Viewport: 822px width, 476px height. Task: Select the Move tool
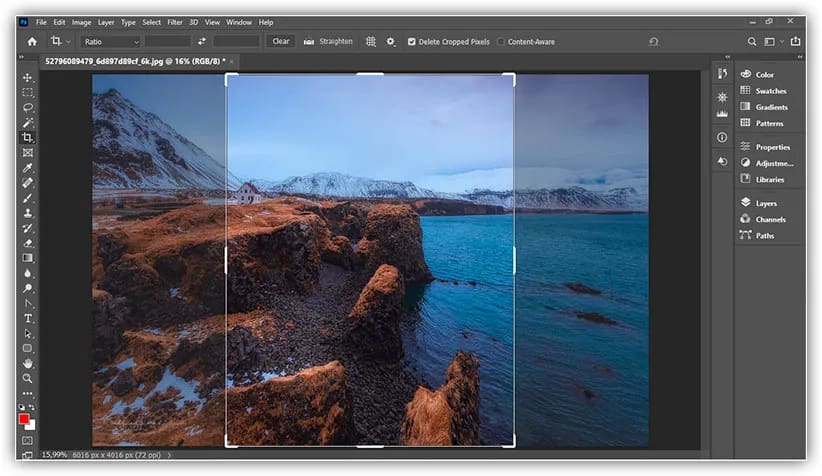[28, 78]
